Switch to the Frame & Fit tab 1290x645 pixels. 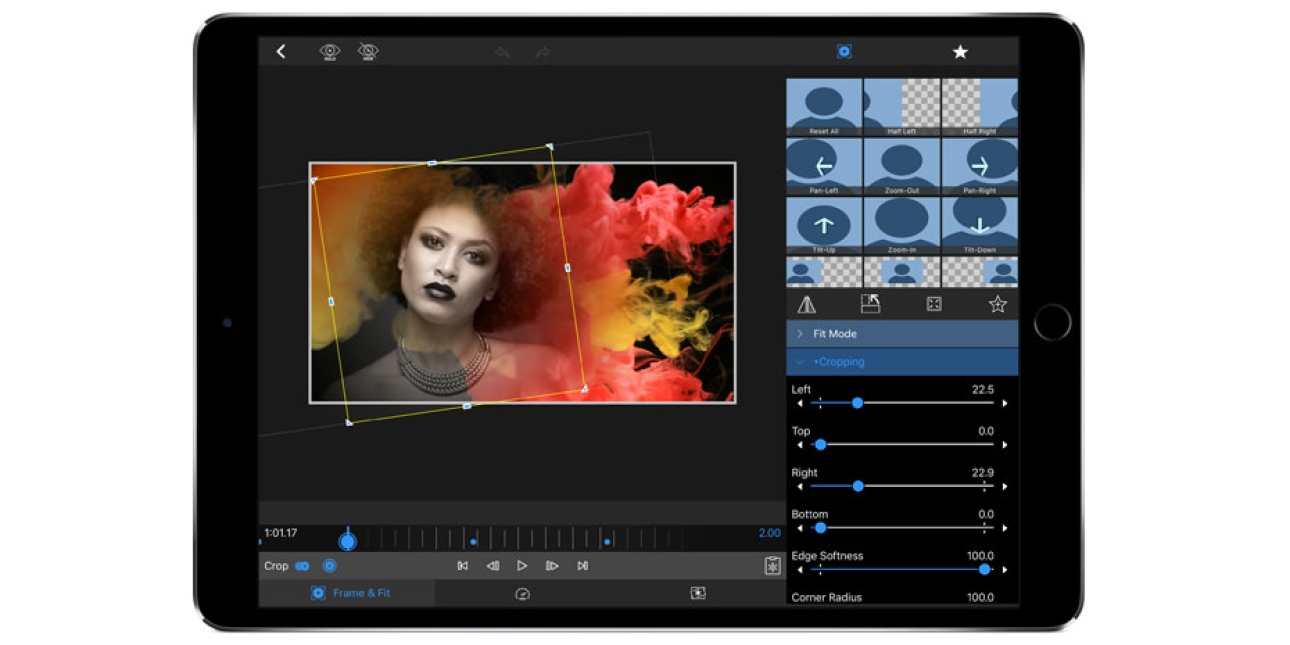[348, 593]
